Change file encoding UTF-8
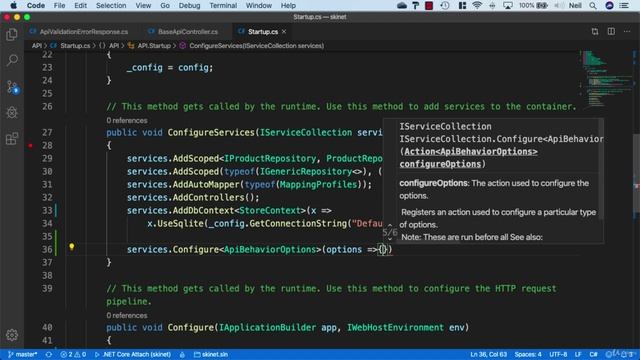640x360 pixels. coord(558,354)
